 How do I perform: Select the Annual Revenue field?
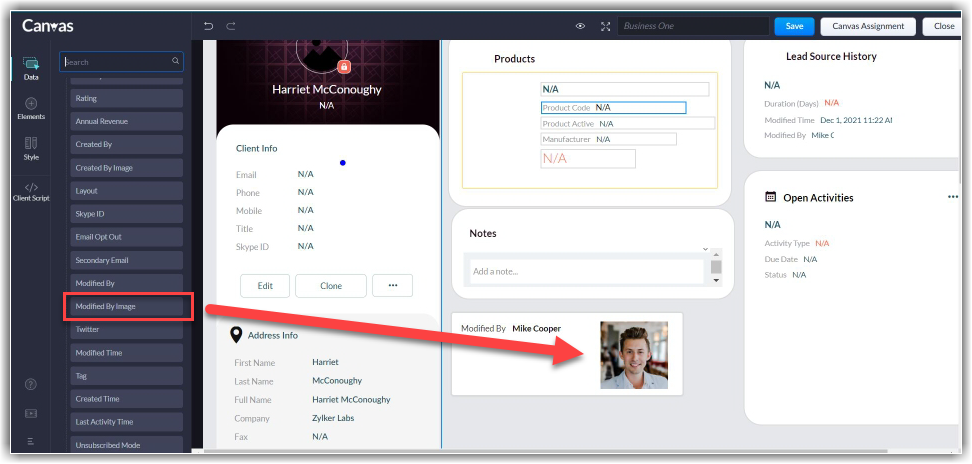127,121
